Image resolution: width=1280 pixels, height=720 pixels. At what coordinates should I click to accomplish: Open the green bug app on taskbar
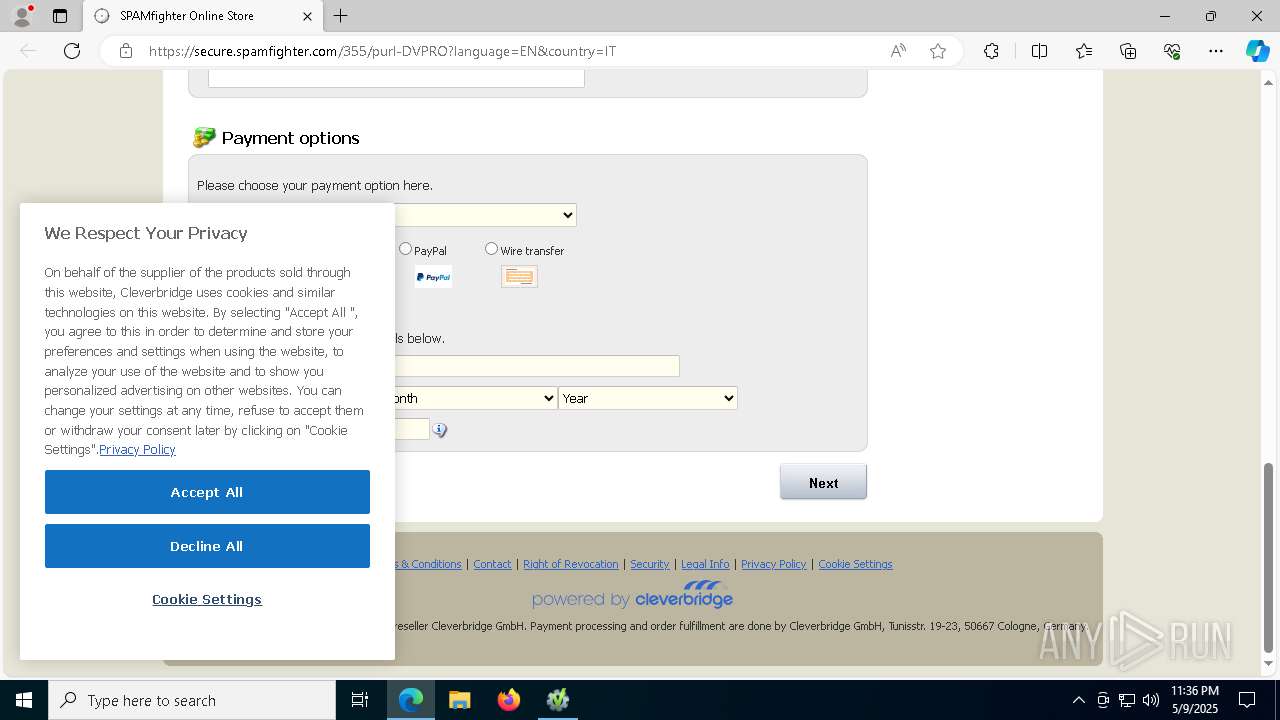pos(558,700)
